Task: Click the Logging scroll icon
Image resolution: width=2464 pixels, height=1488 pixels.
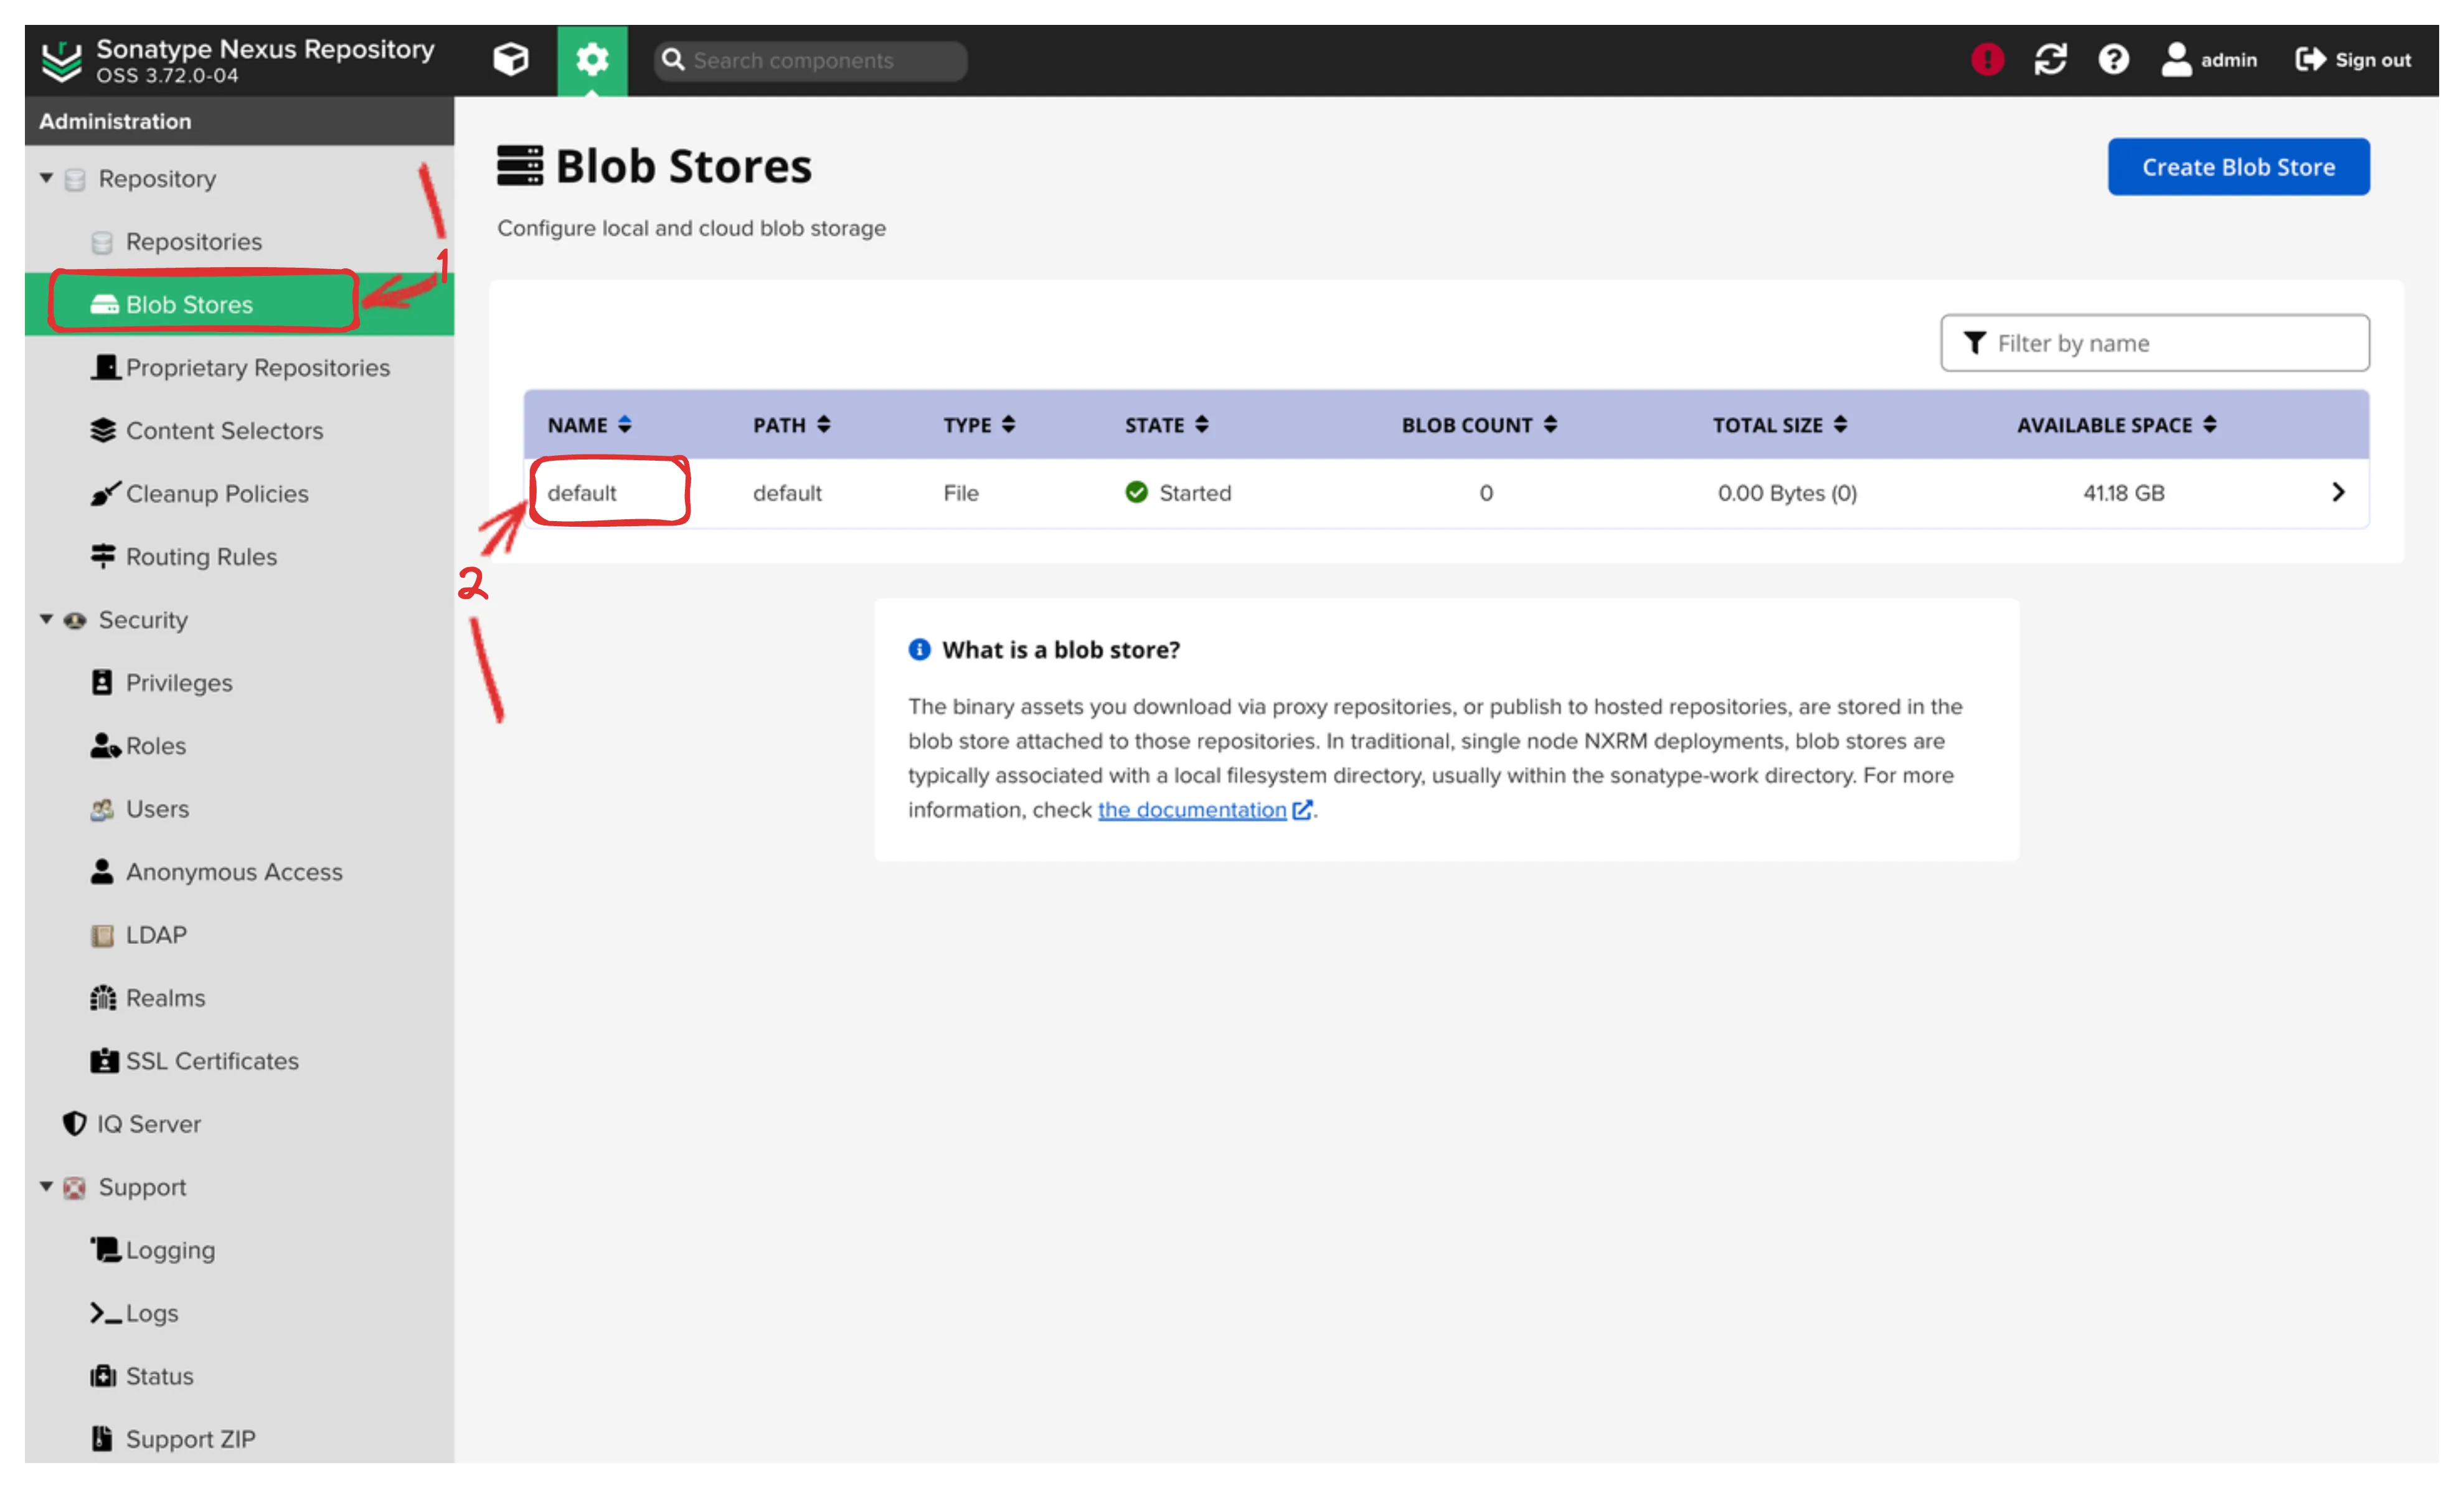Action: point(105,1249)
